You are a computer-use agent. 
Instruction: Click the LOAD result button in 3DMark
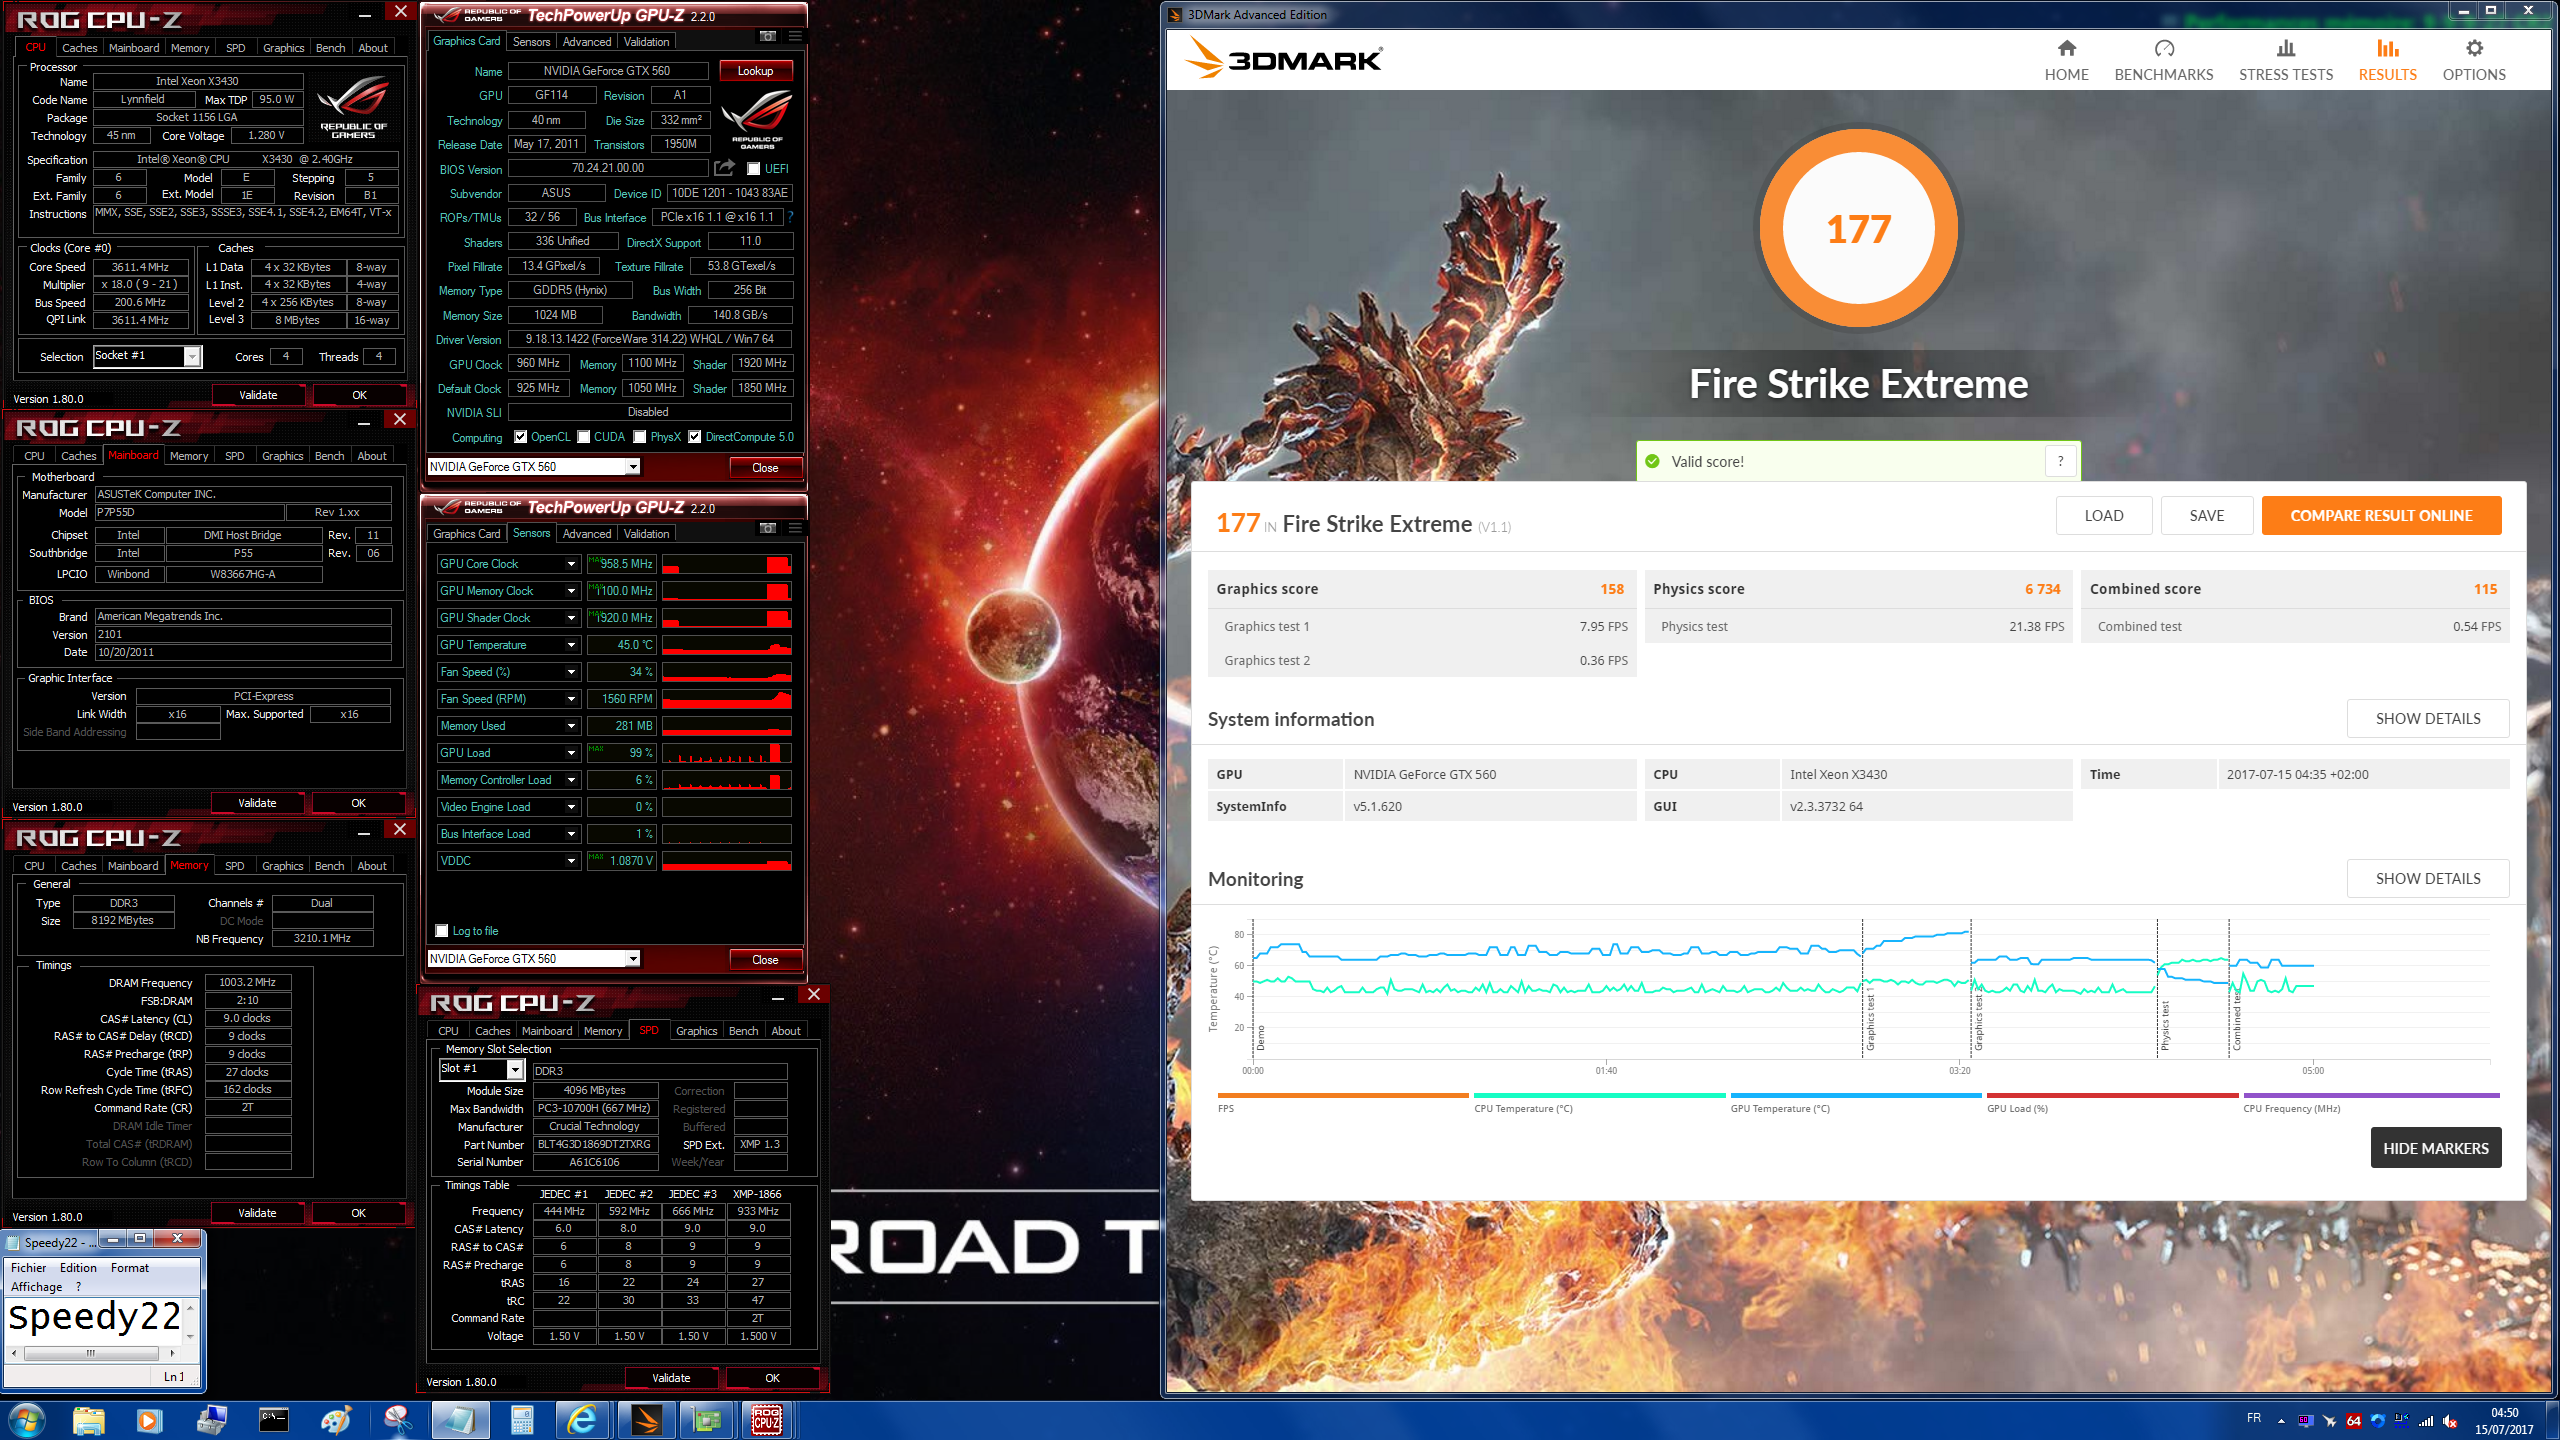pos(2103,516)
